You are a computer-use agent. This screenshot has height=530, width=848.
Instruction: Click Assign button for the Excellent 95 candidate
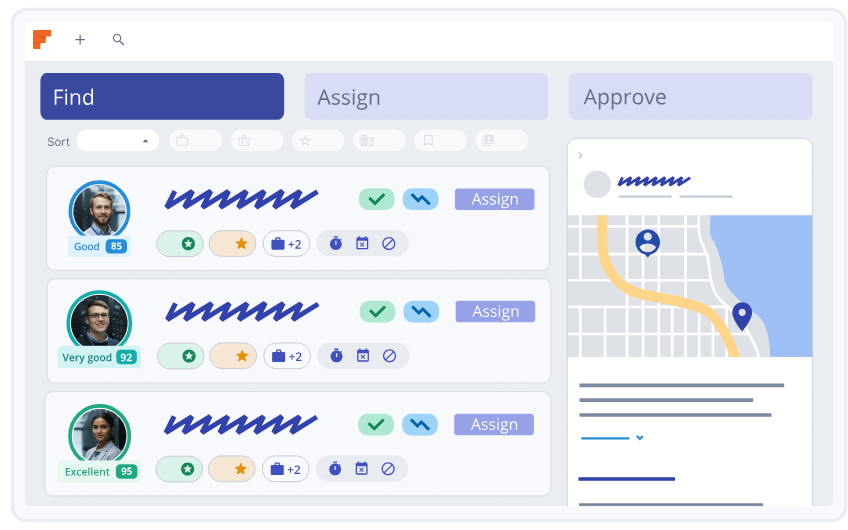pos(494,424)
